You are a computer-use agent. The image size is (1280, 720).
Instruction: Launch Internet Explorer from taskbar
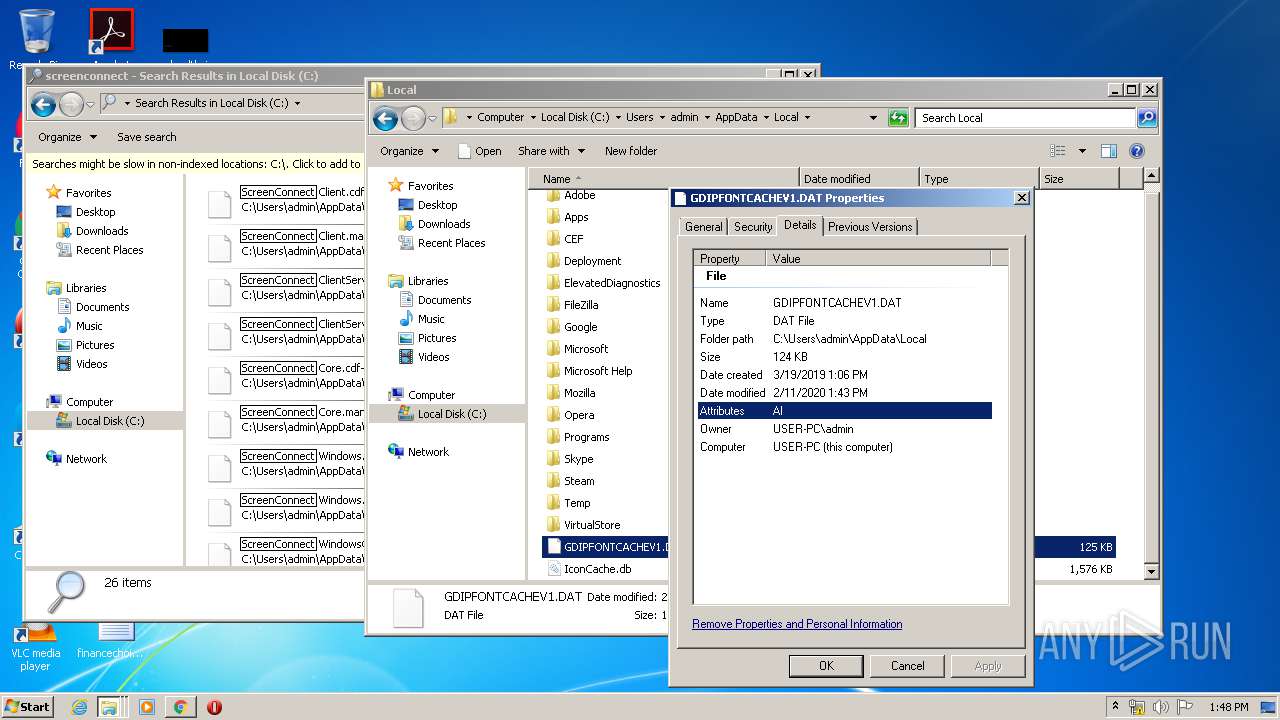coord(79,707)
